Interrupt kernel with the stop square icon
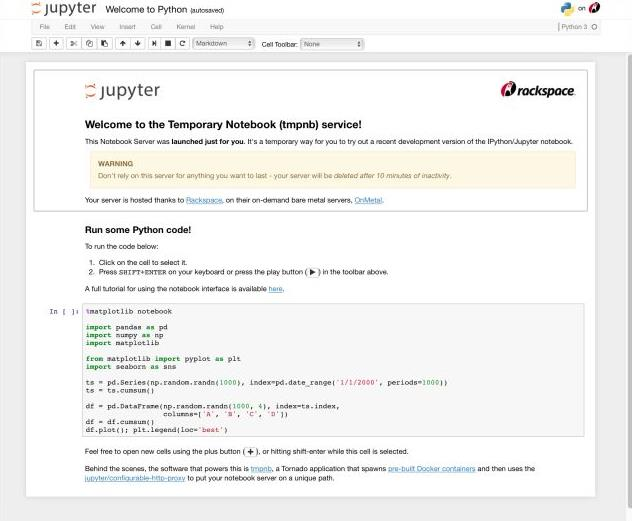 (x=168, y=44)
